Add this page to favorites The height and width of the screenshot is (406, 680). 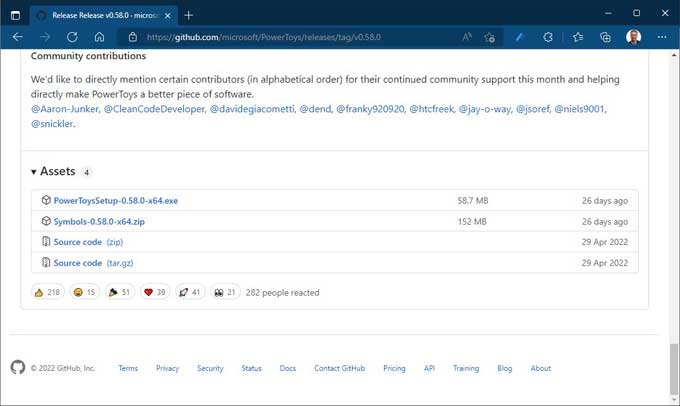(490, 37)
